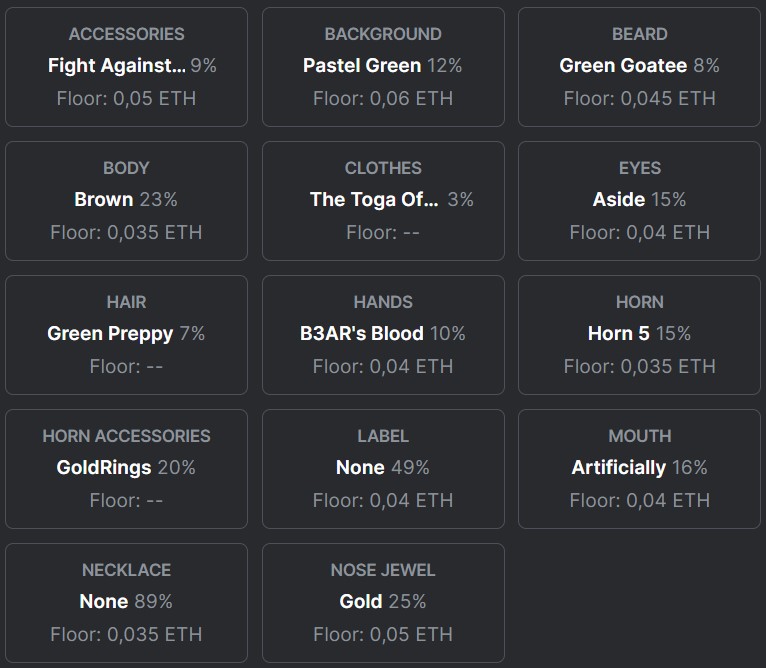Open the Horn Accessories GoldRings card
766x668 pixels.
tap(127, 469)
